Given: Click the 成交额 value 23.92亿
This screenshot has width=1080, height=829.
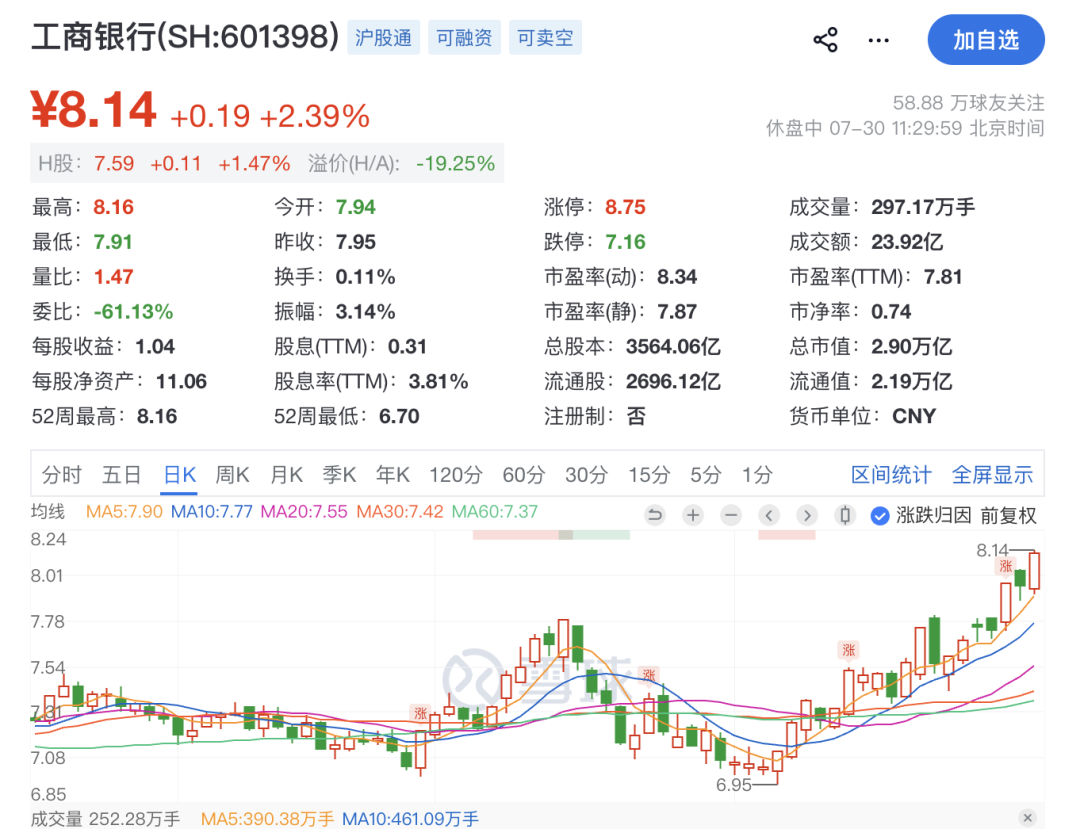Looking at the screenshot, I should pos(907,242).
